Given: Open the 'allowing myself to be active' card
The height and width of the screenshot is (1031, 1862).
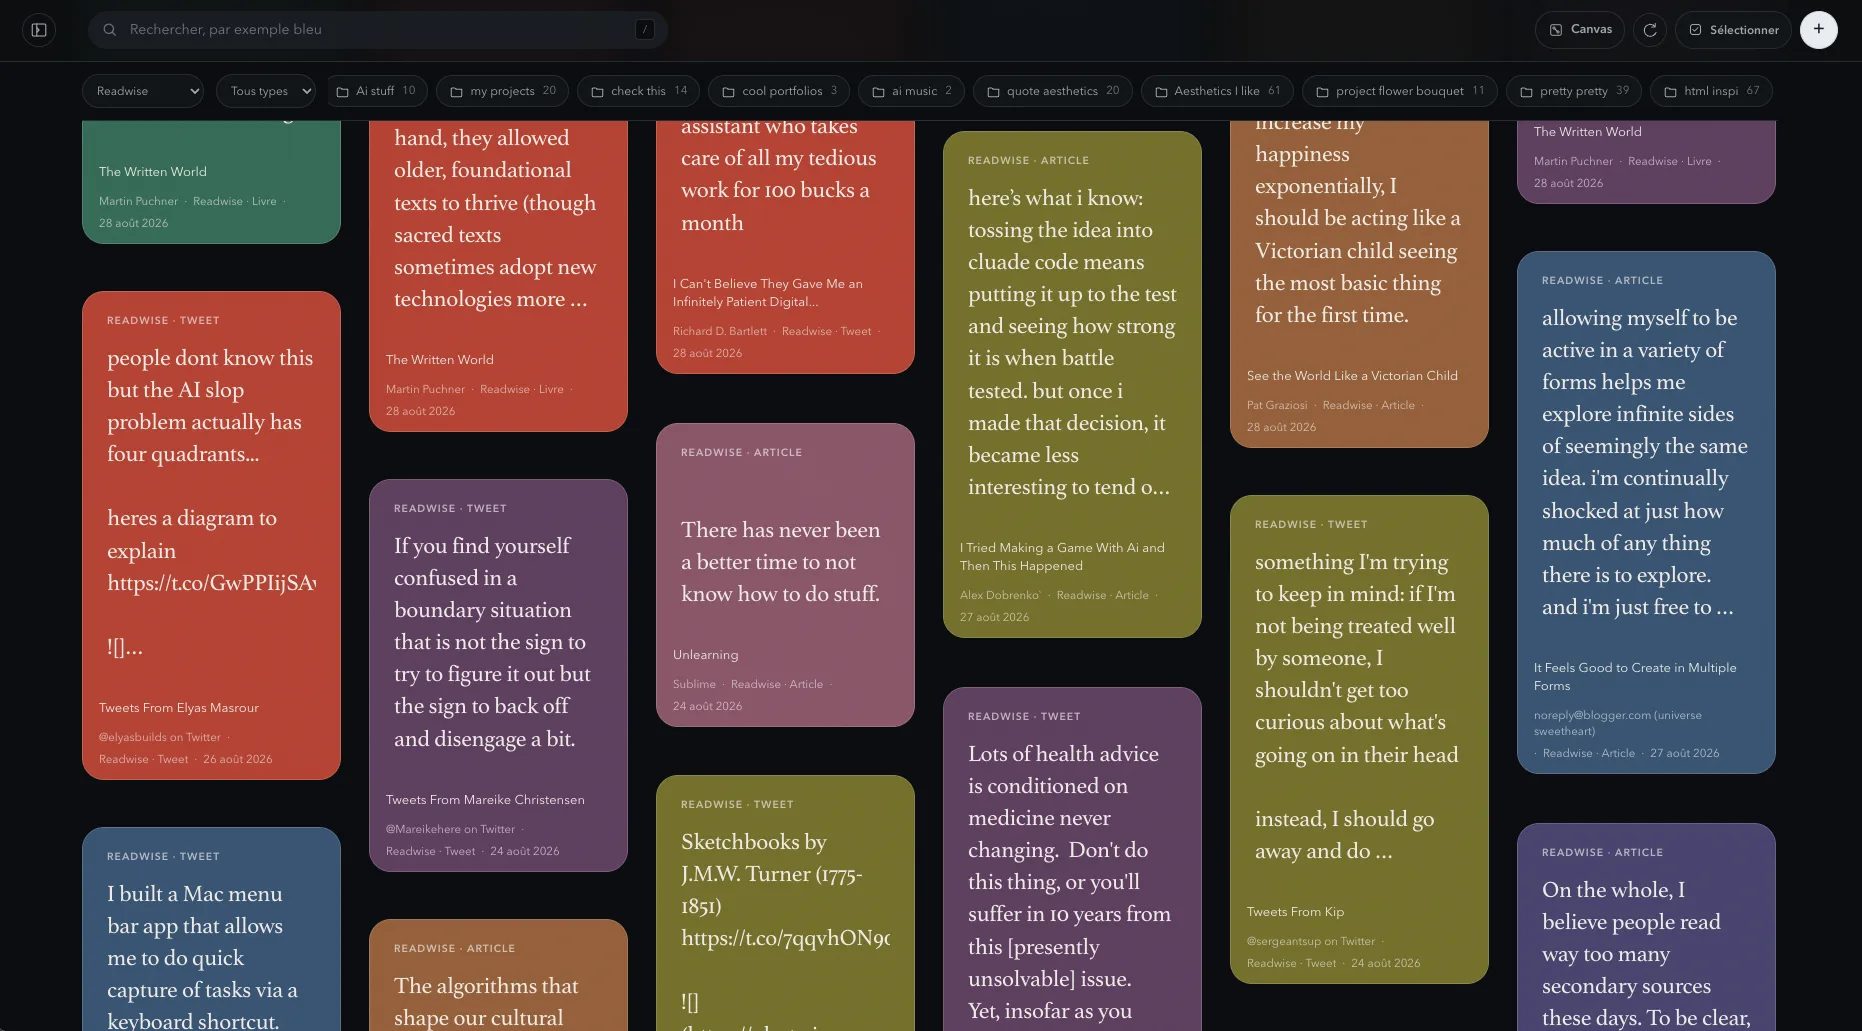Looking at the screenshot, I should (1646, 512).
